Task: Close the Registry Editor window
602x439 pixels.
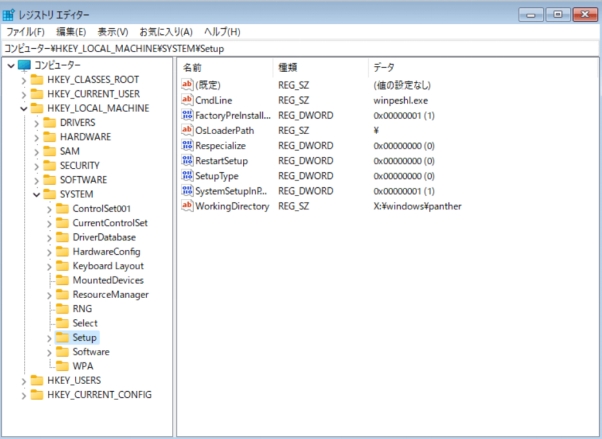Action: (x=585, y=15)
